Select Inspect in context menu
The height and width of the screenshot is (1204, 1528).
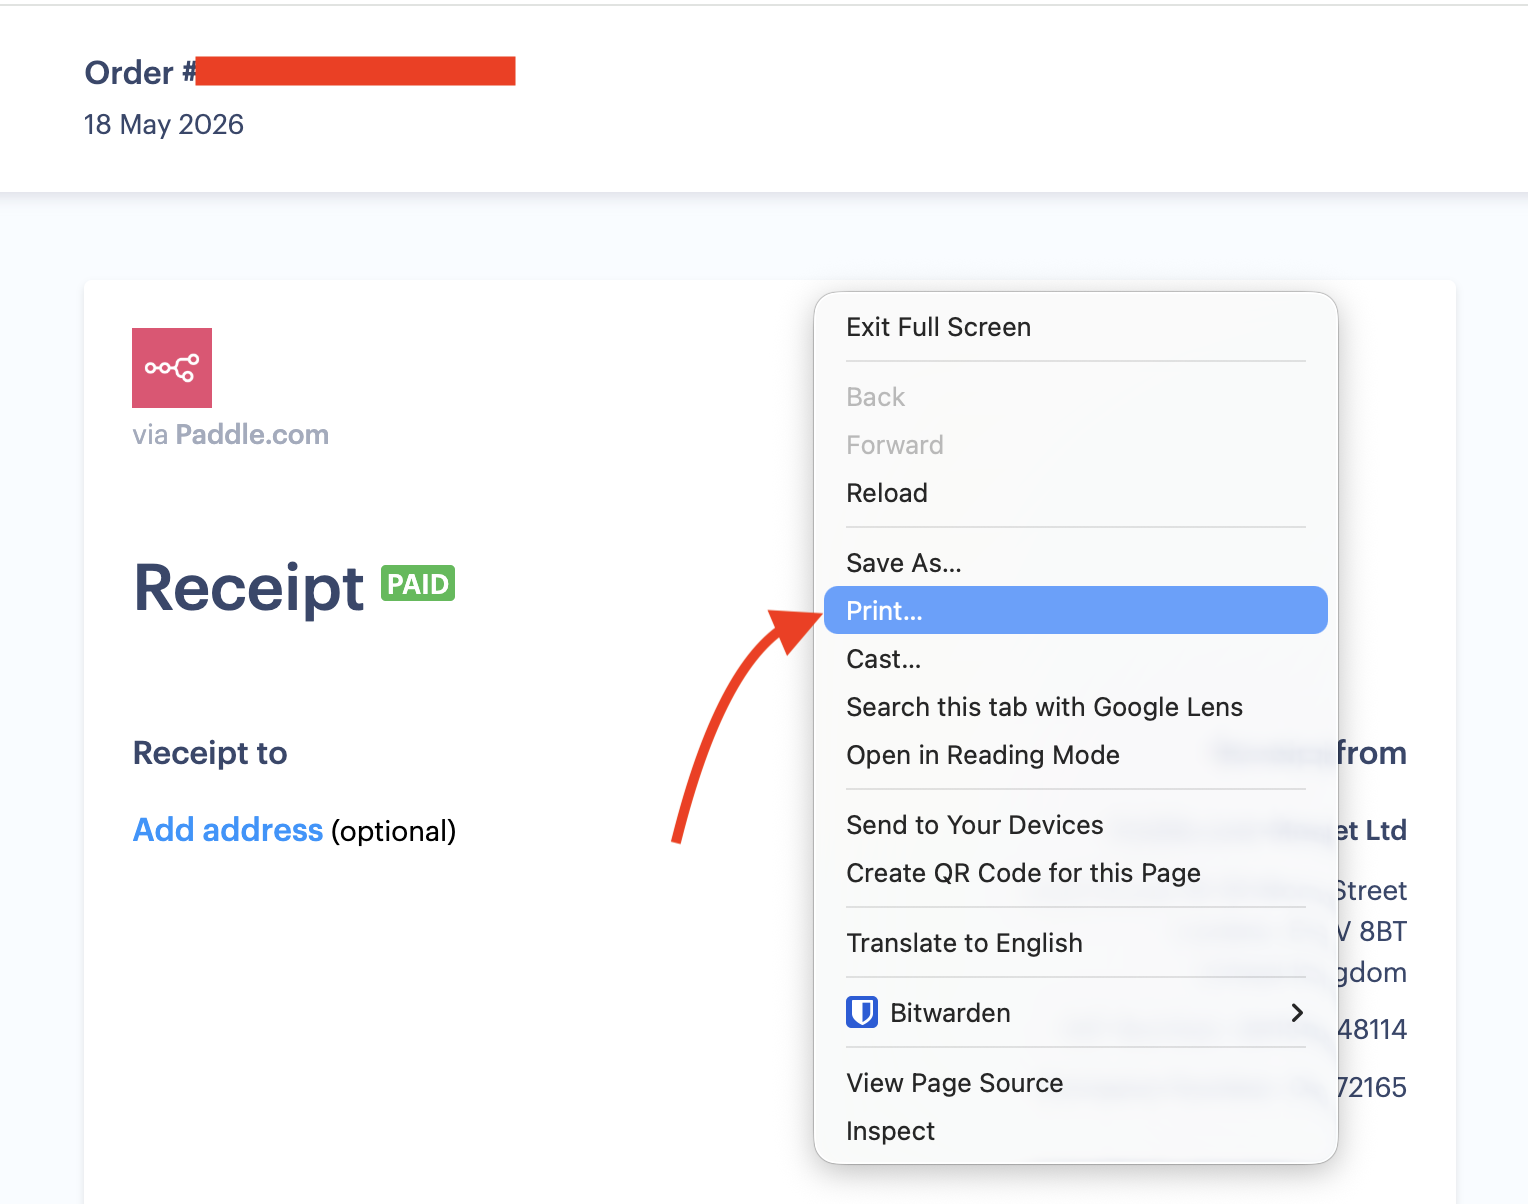coord(1076,1131)
